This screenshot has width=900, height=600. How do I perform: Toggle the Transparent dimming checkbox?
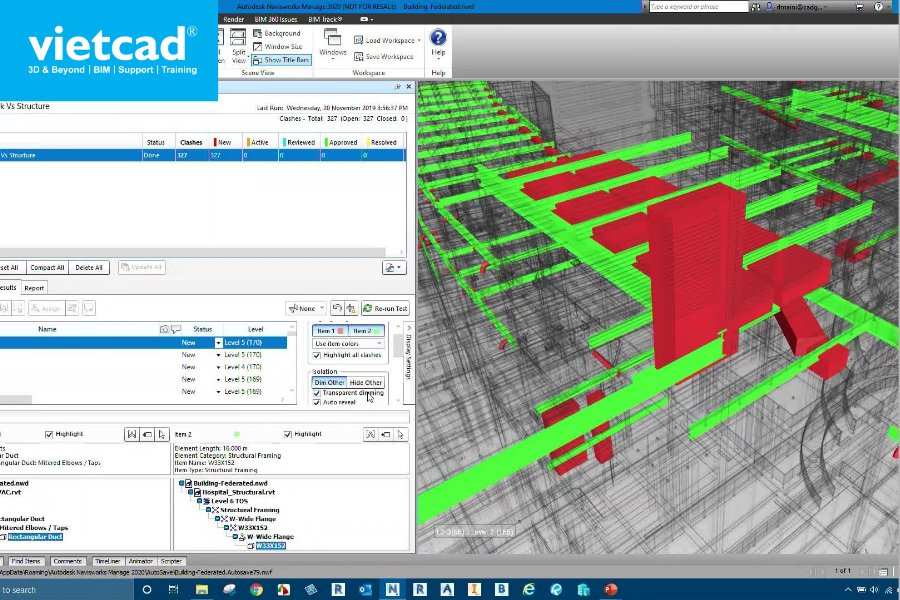[x=317, y=393]
